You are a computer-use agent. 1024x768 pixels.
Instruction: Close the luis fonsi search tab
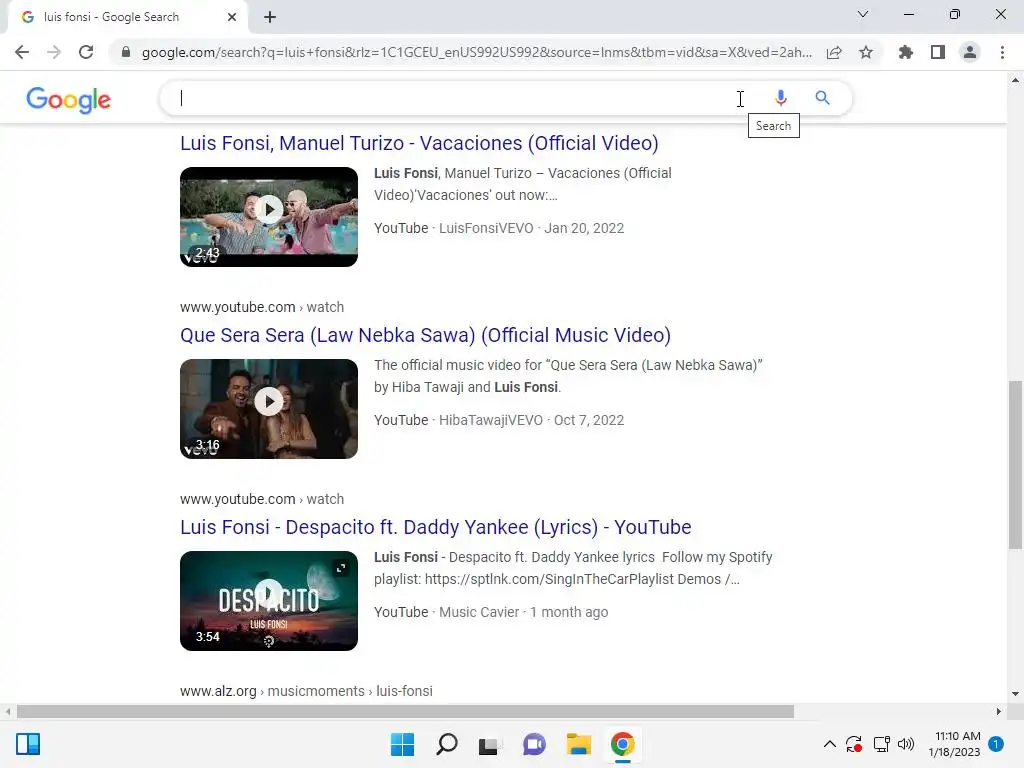click(x=232, y=17)
